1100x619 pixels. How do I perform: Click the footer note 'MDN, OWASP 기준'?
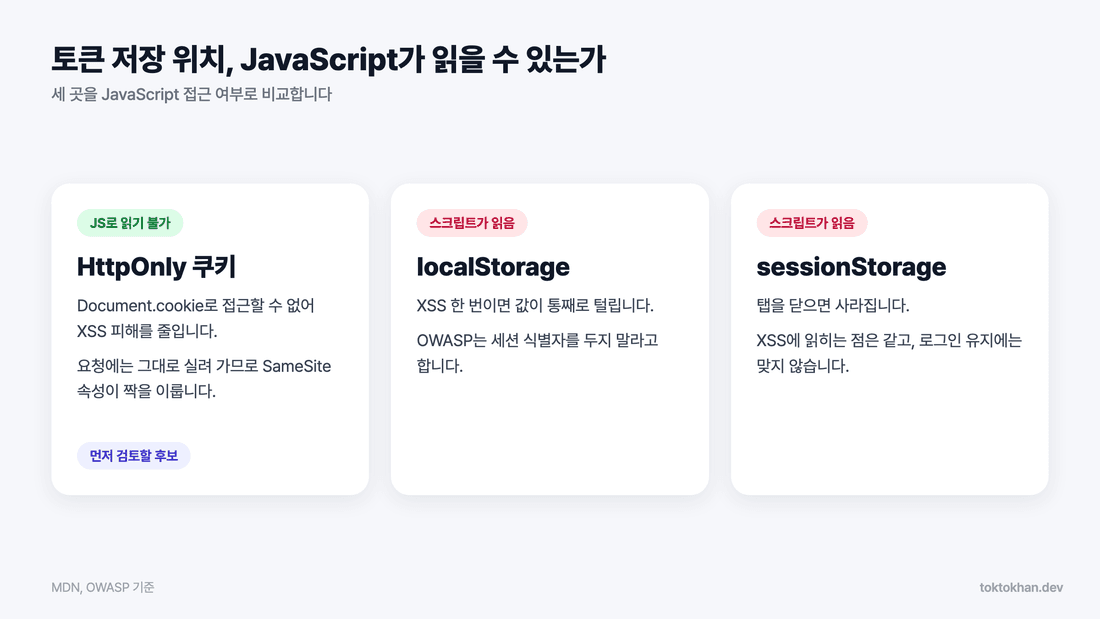pos(102,587)
